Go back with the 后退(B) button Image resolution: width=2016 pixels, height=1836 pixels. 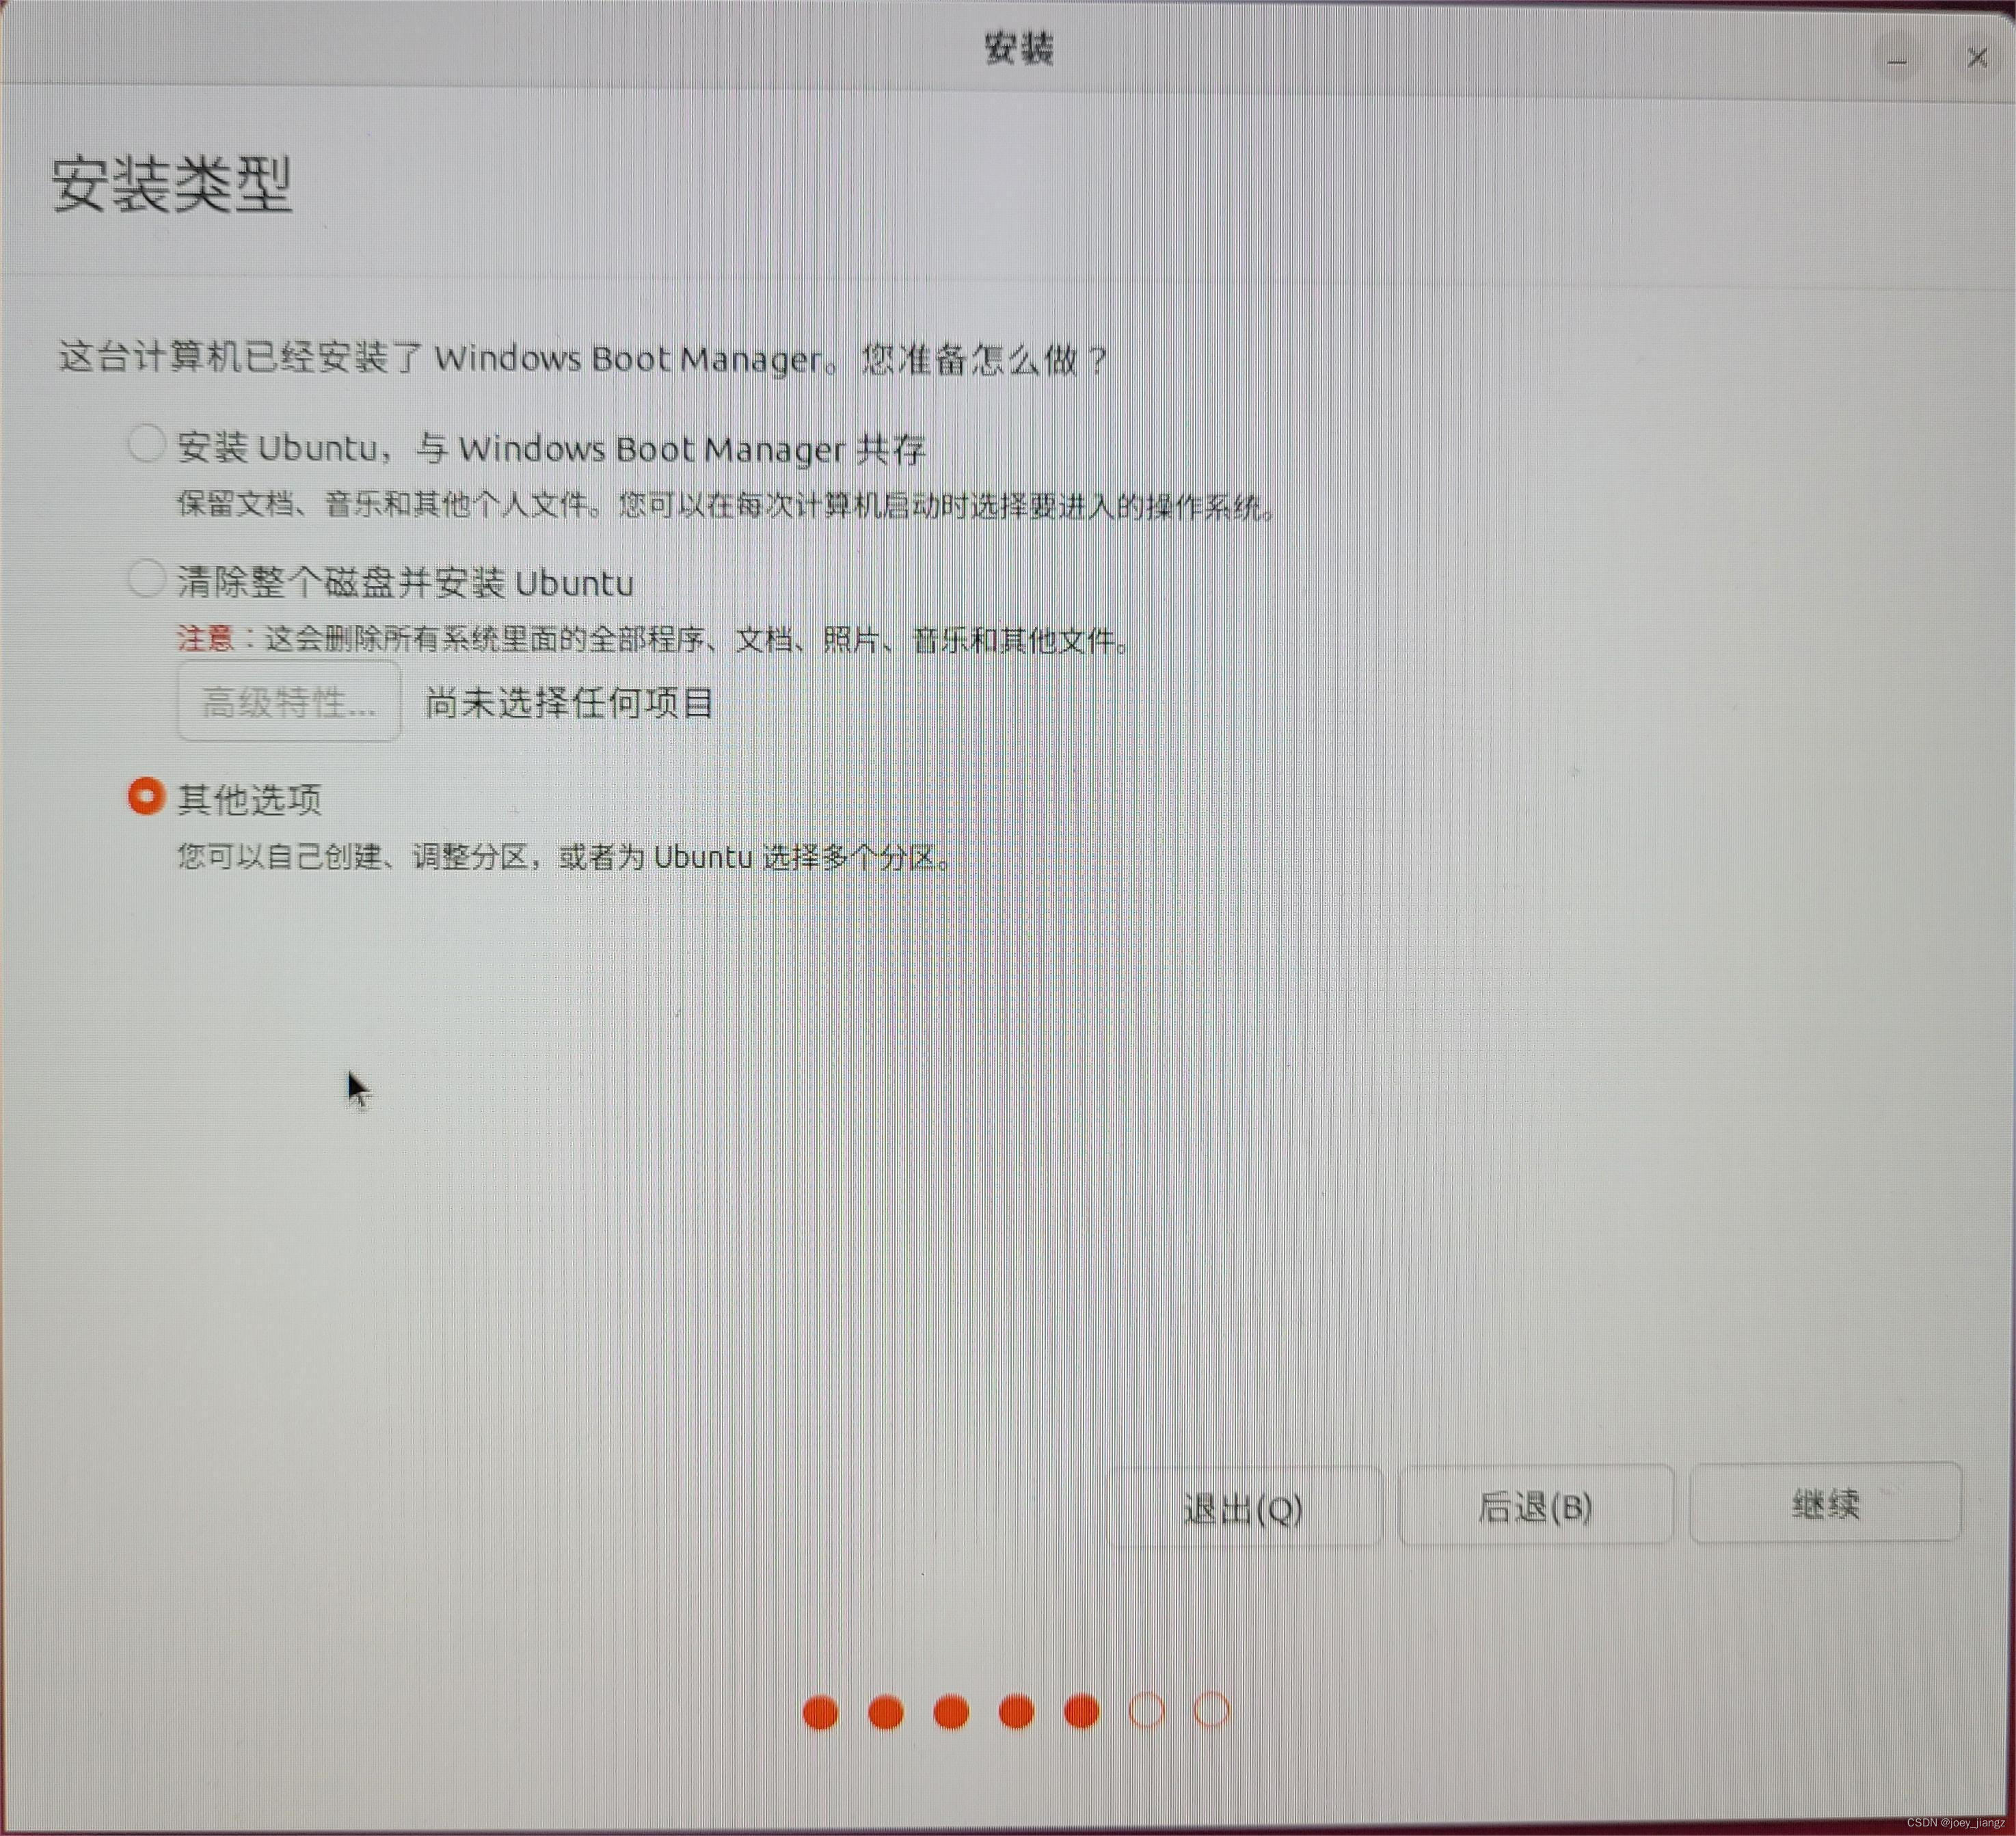[x=1535, y=1506]
